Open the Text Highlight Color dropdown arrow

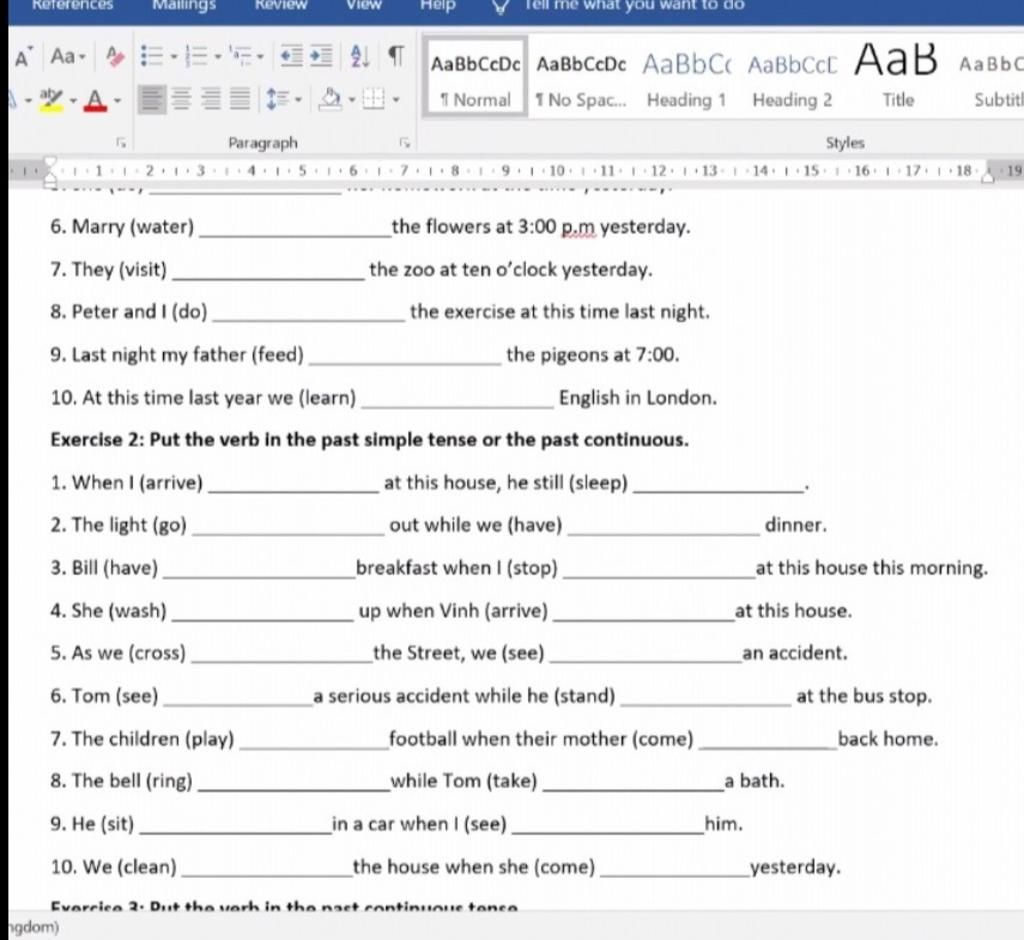(72, 101)
